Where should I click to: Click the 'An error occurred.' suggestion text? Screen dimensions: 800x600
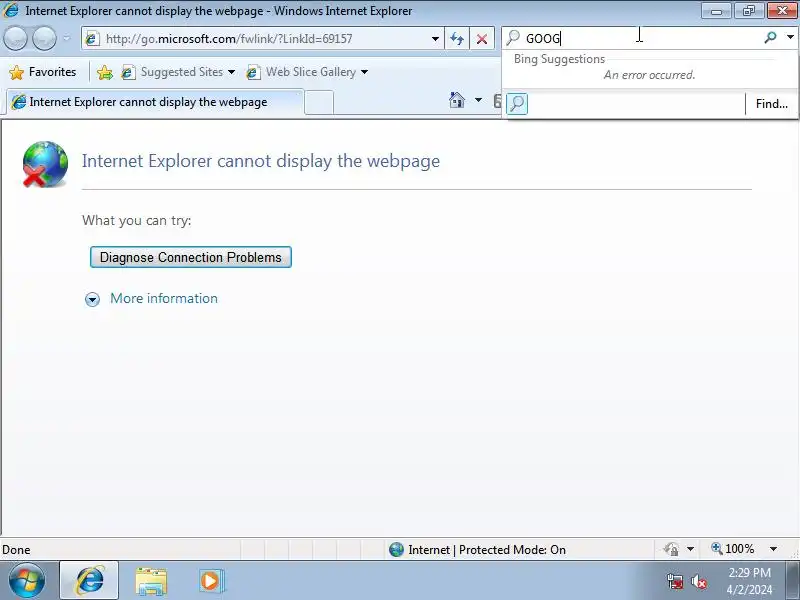[649, 75]
